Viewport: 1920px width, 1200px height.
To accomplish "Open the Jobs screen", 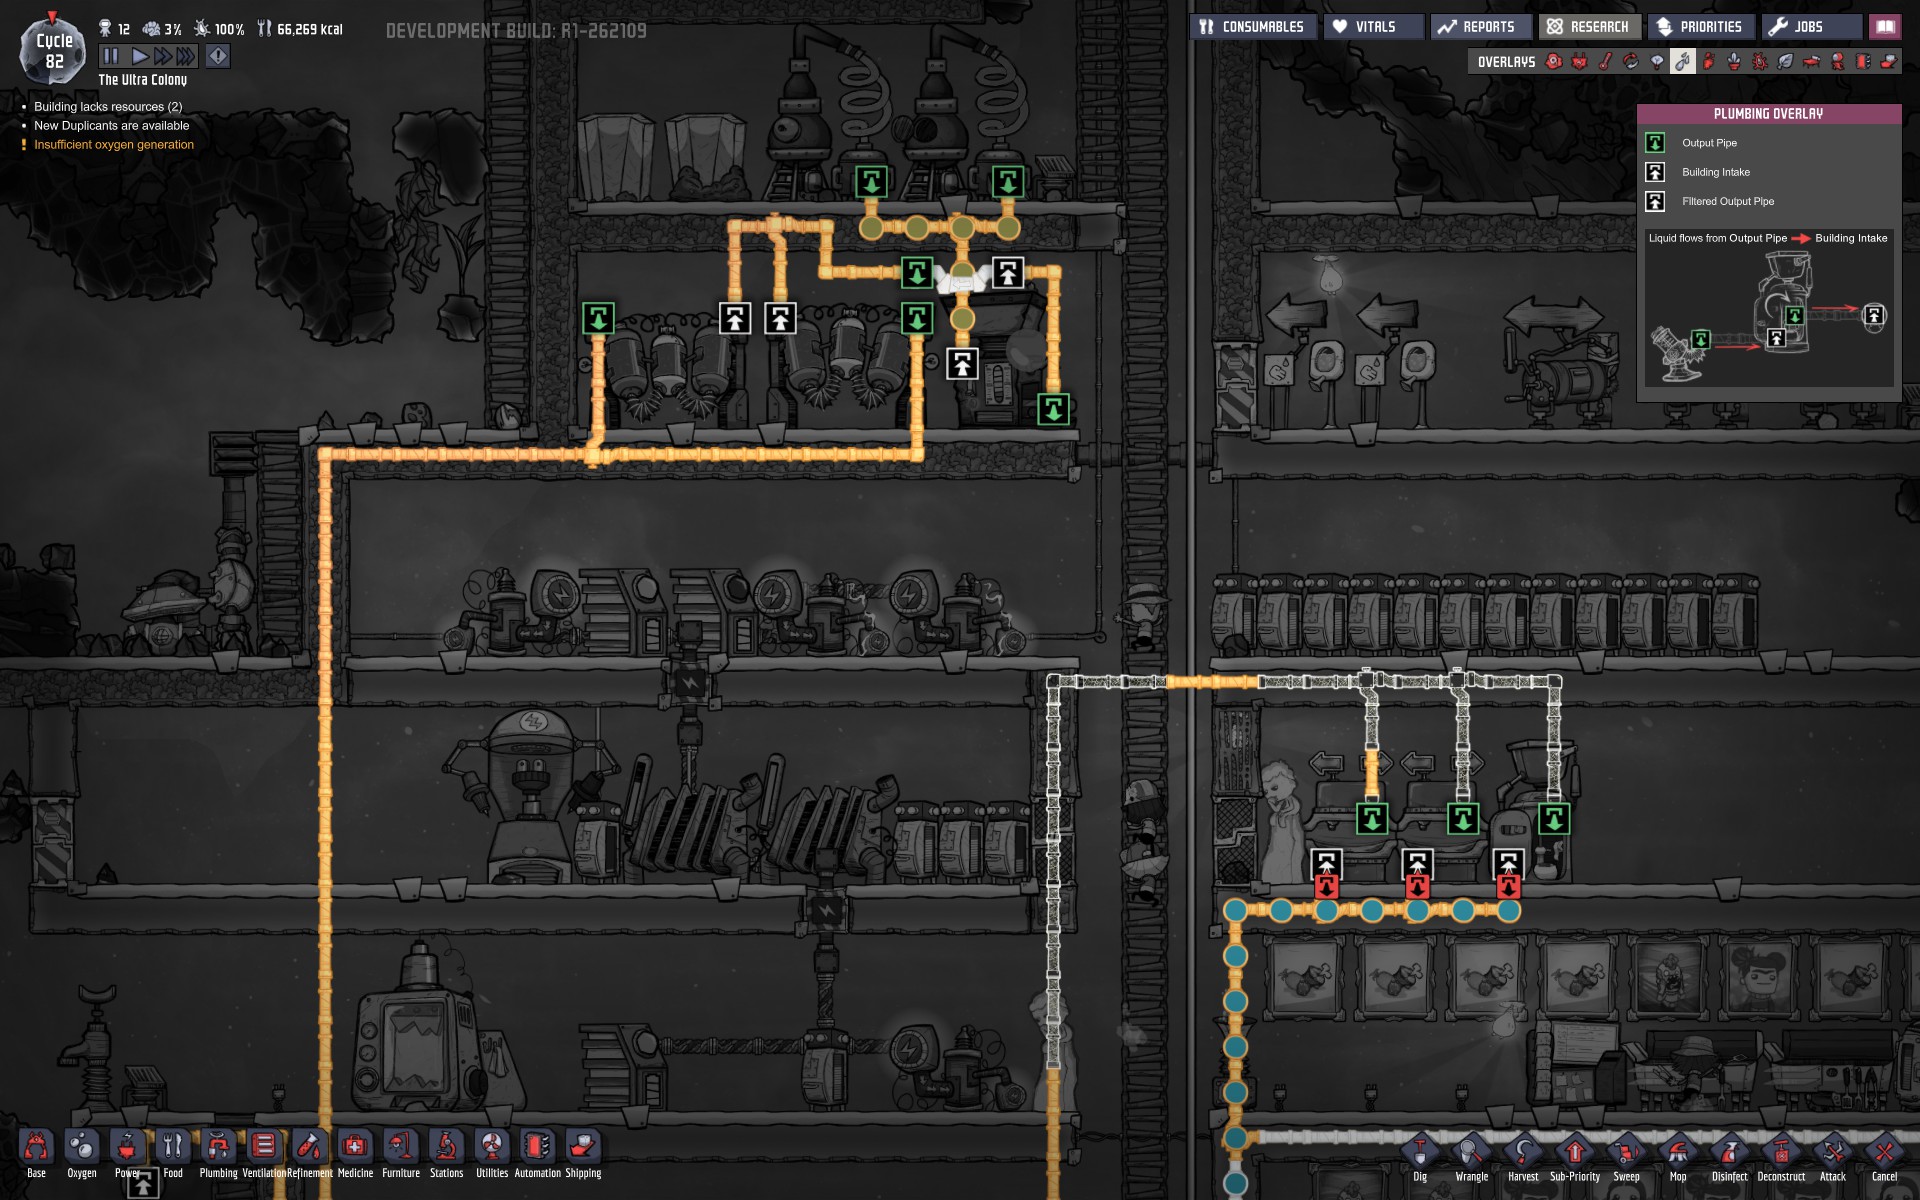I will coord(1810,27).
